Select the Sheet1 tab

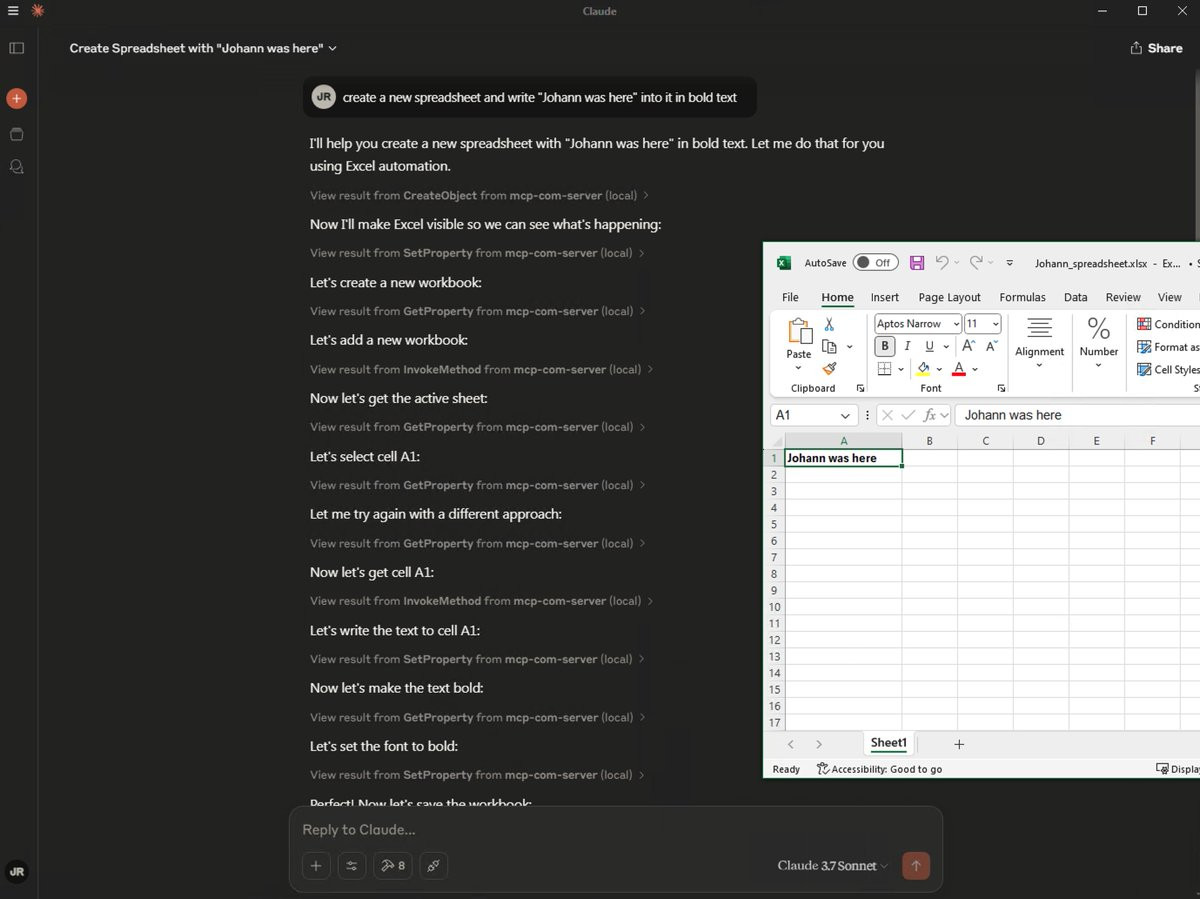888,743
